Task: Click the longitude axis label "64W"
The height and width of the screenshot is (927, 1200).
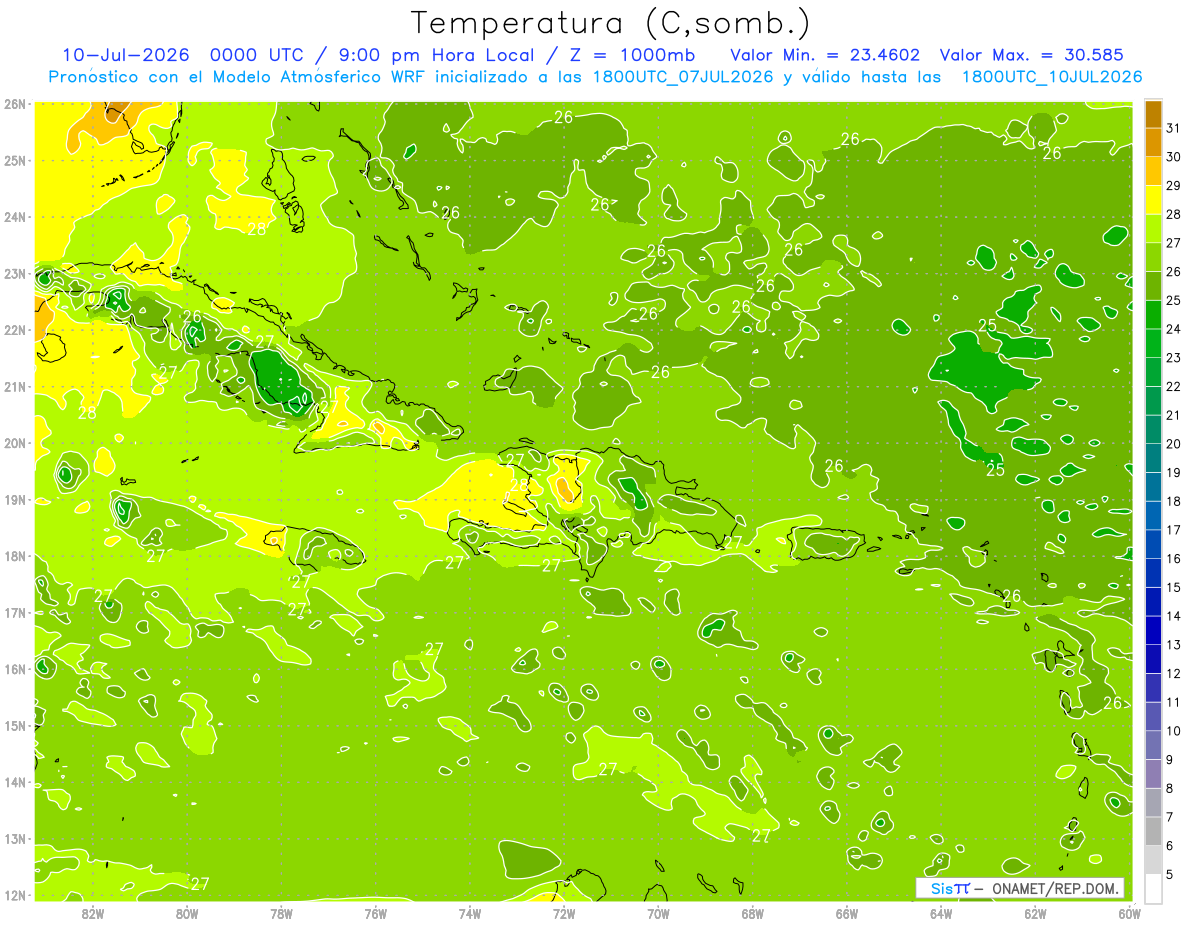Action: [x=941, y=914]
